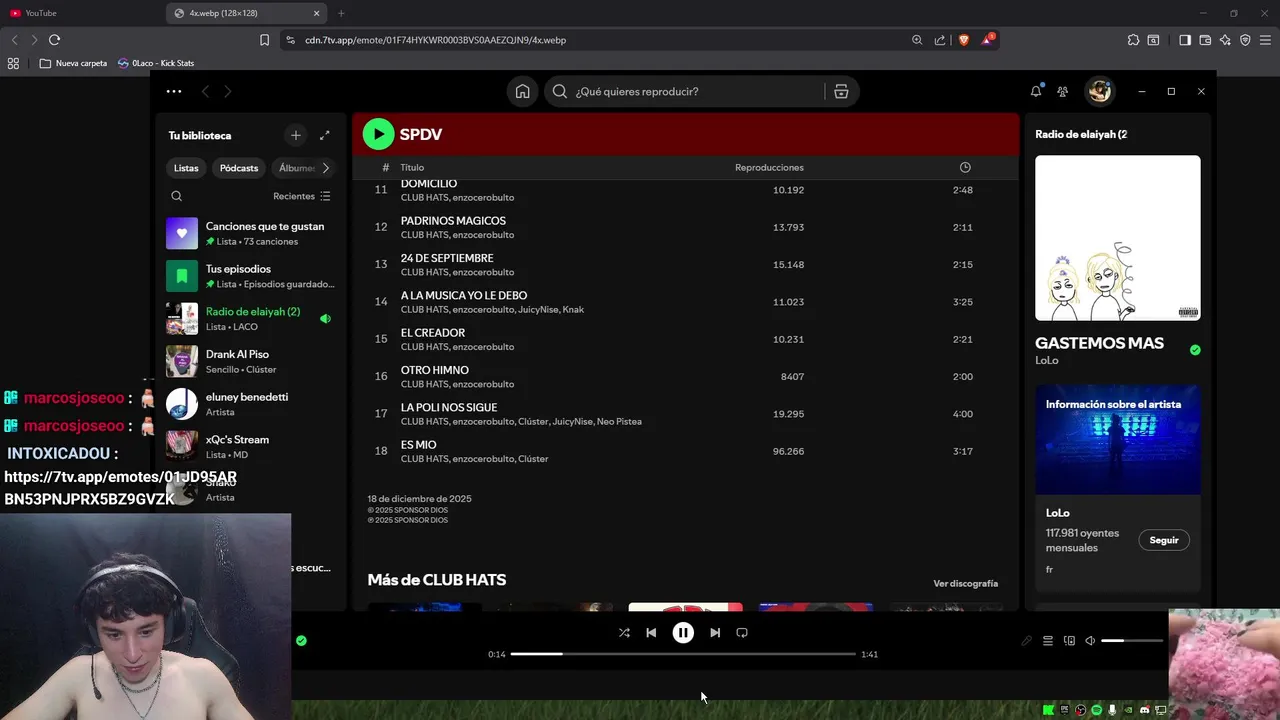Skip to the previous track
1280x720 pixels.
point(651,632)
